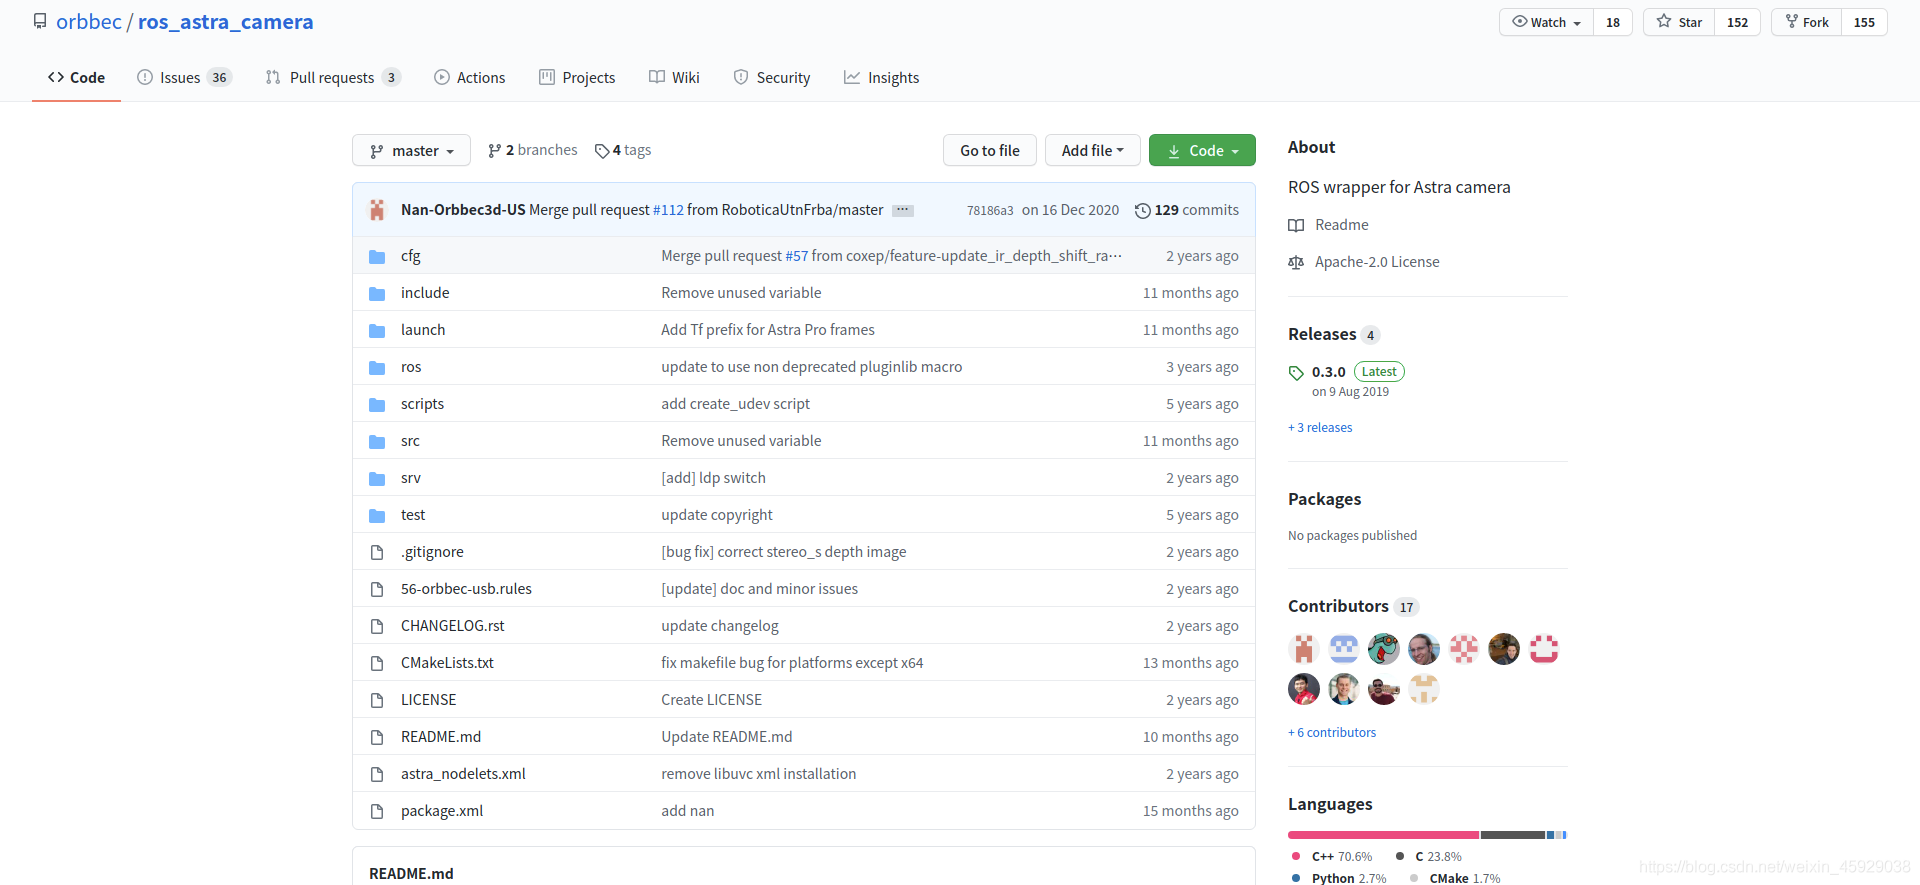
Task: View the watchers count 18
Action: pos(1613,22)
